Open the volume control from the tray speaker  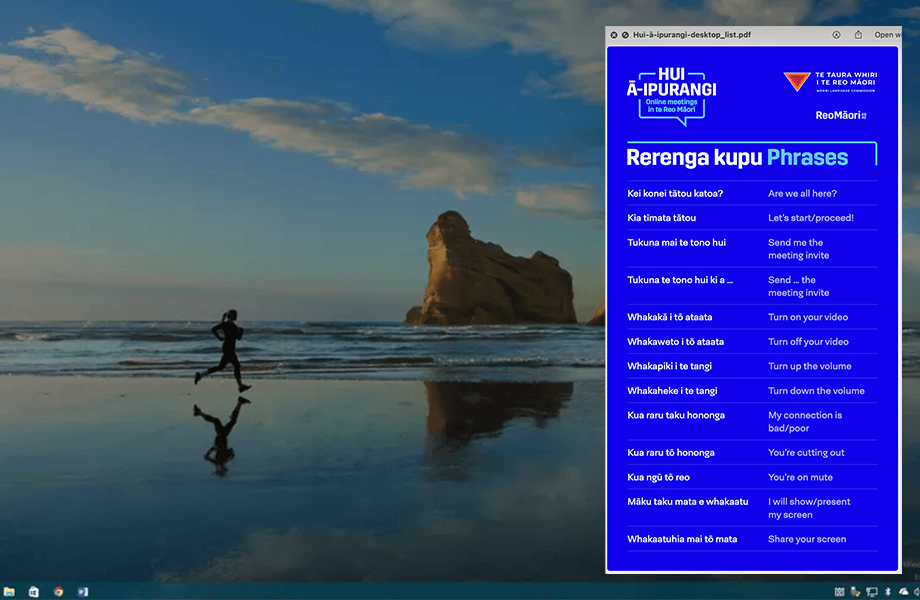[918, 592]
